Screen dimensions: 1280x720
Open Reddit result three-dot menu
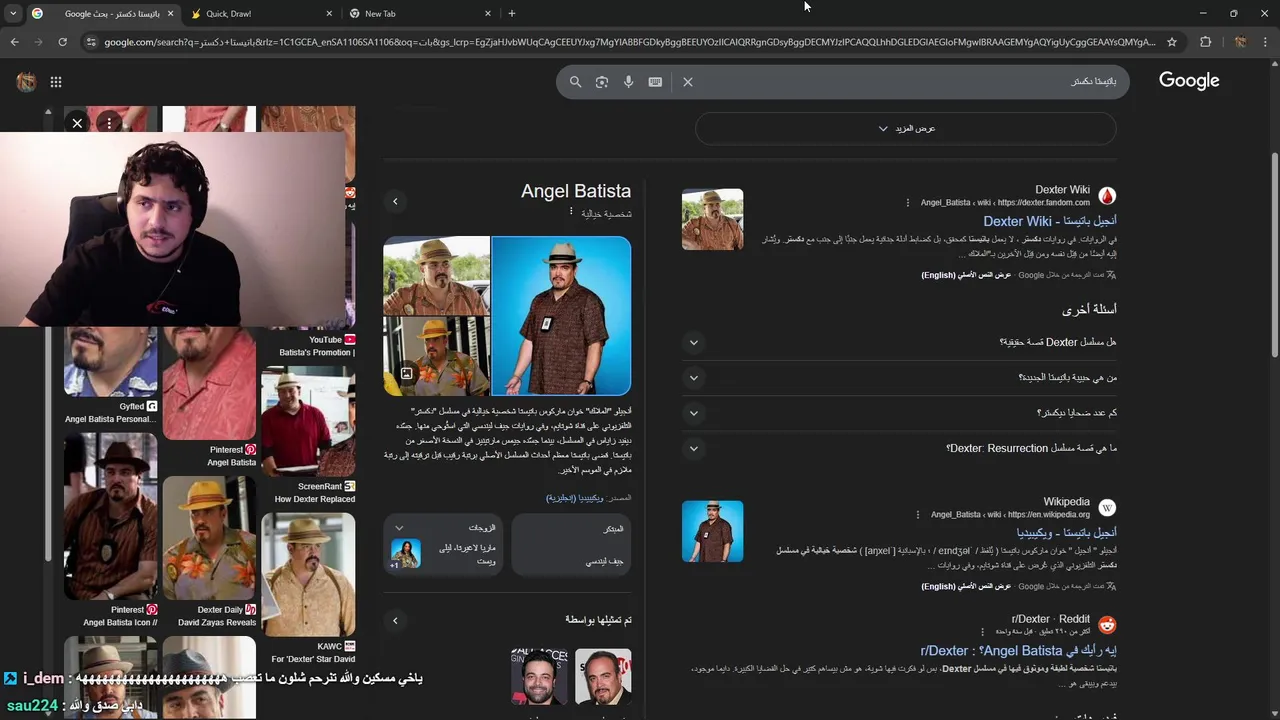point(983,632)
